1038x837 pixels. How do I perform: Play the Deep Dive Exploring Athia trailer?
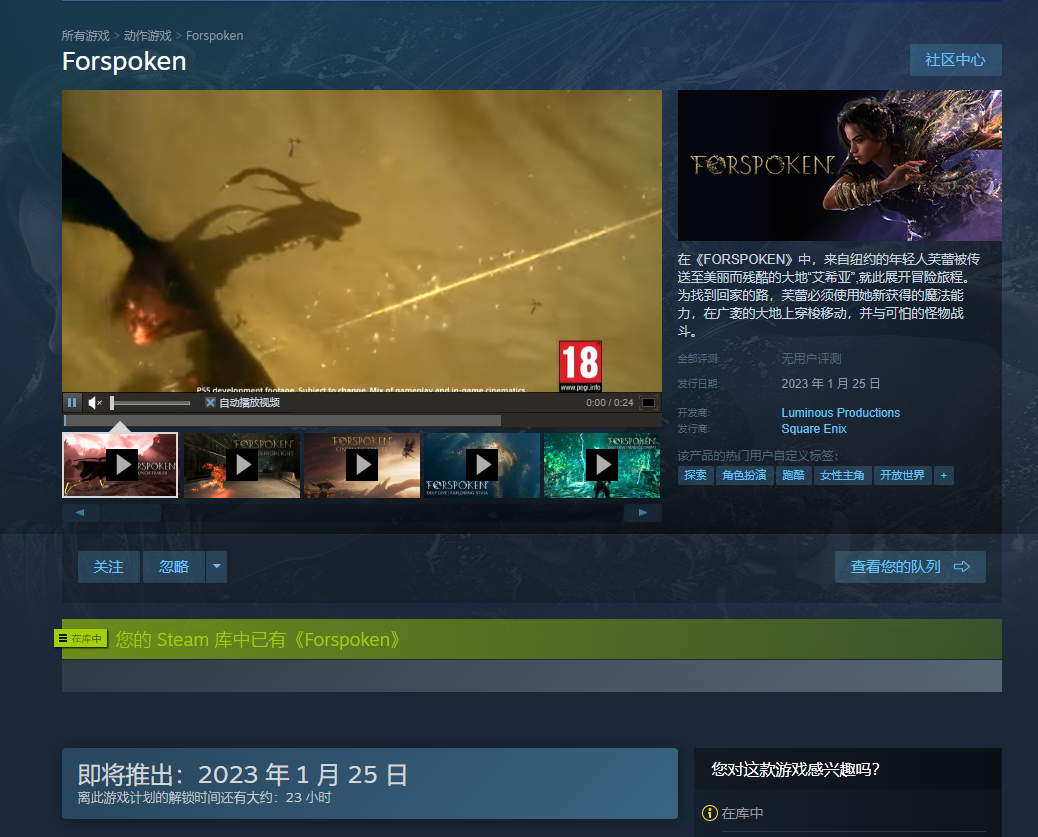pyautogui.click(x=482, y=465)
